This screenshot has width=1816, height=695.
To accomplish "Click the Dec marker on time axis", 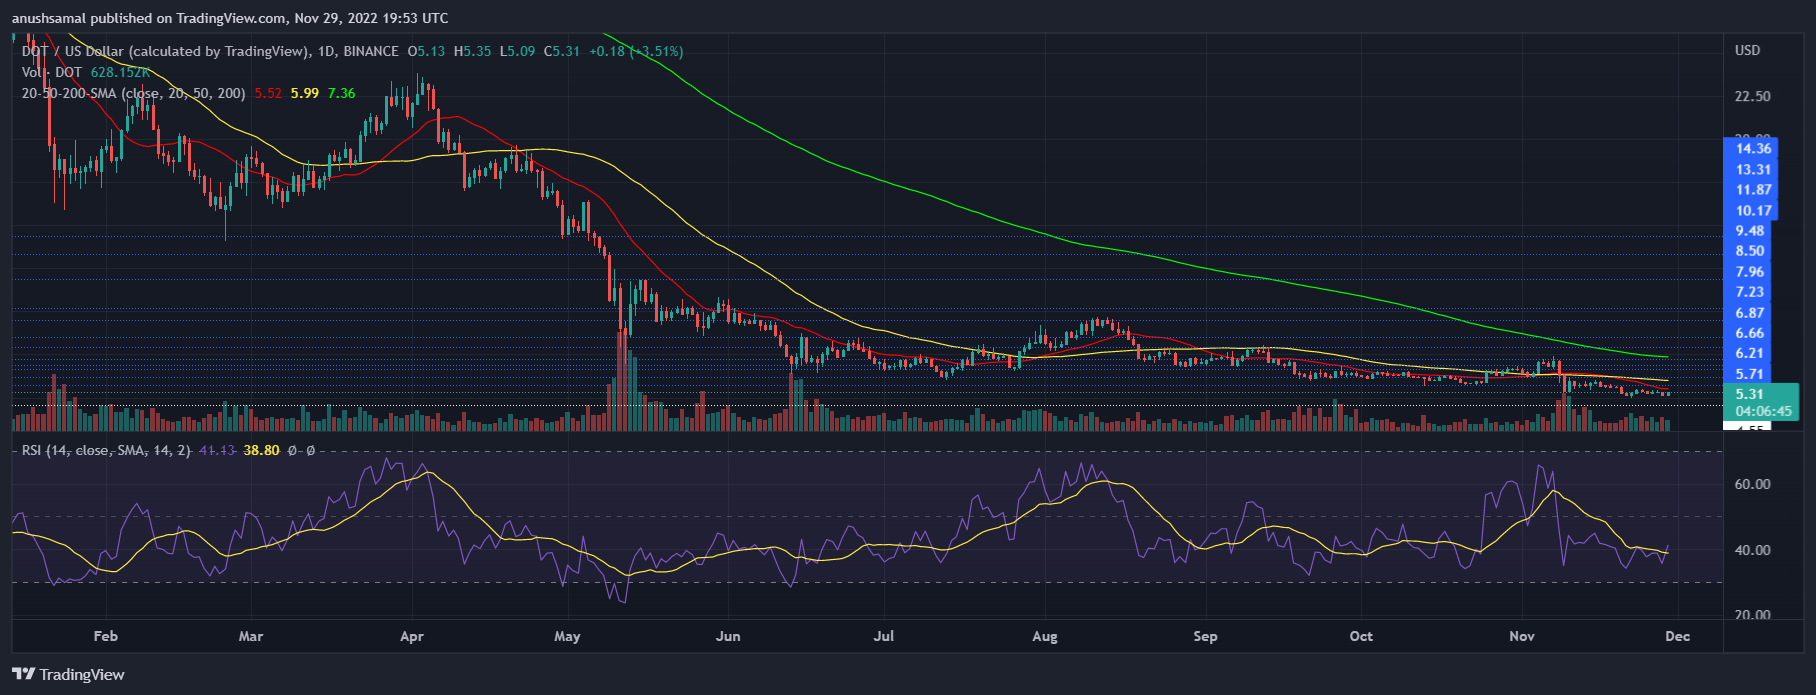I will click(x=1677, y=637).
